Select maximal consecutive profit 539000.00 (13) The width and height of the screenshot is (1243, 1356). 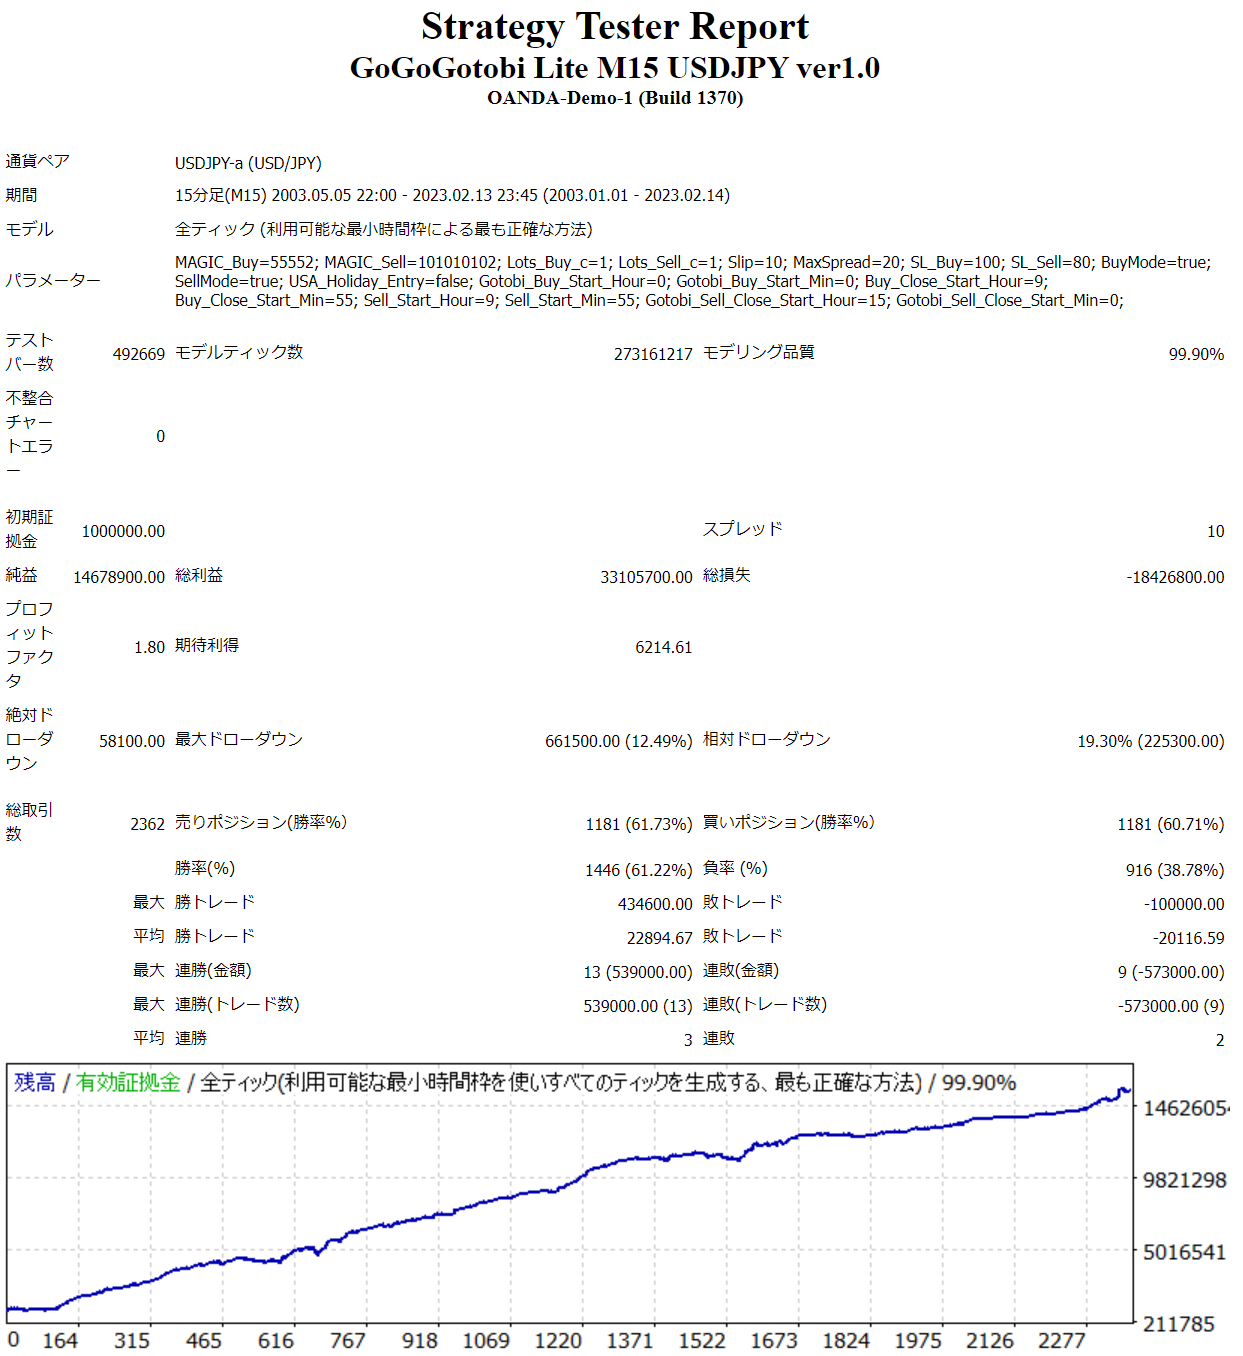[638, 1006]
